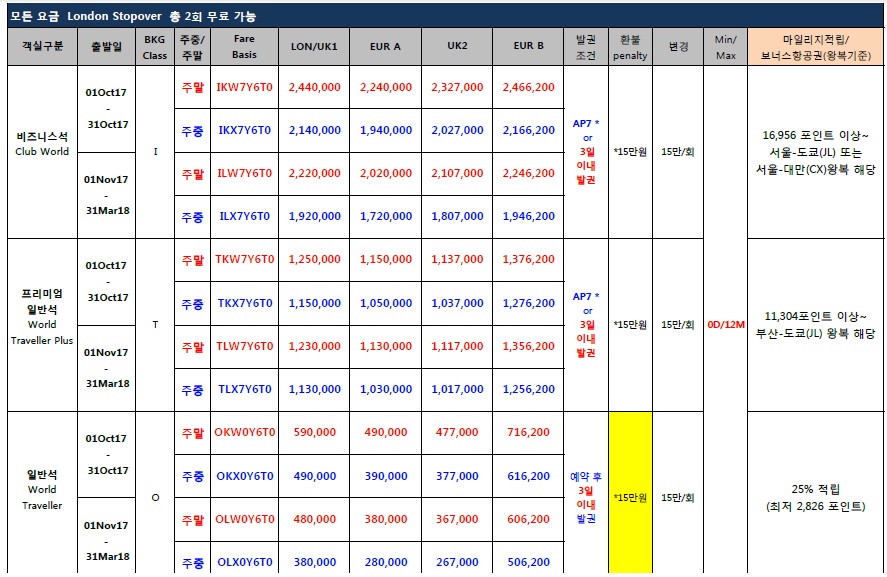This screenshot has width=887, height=577.
Task: Click the yellow highlighted *15만원 penalty cell
Action: (x=630, y=497)
